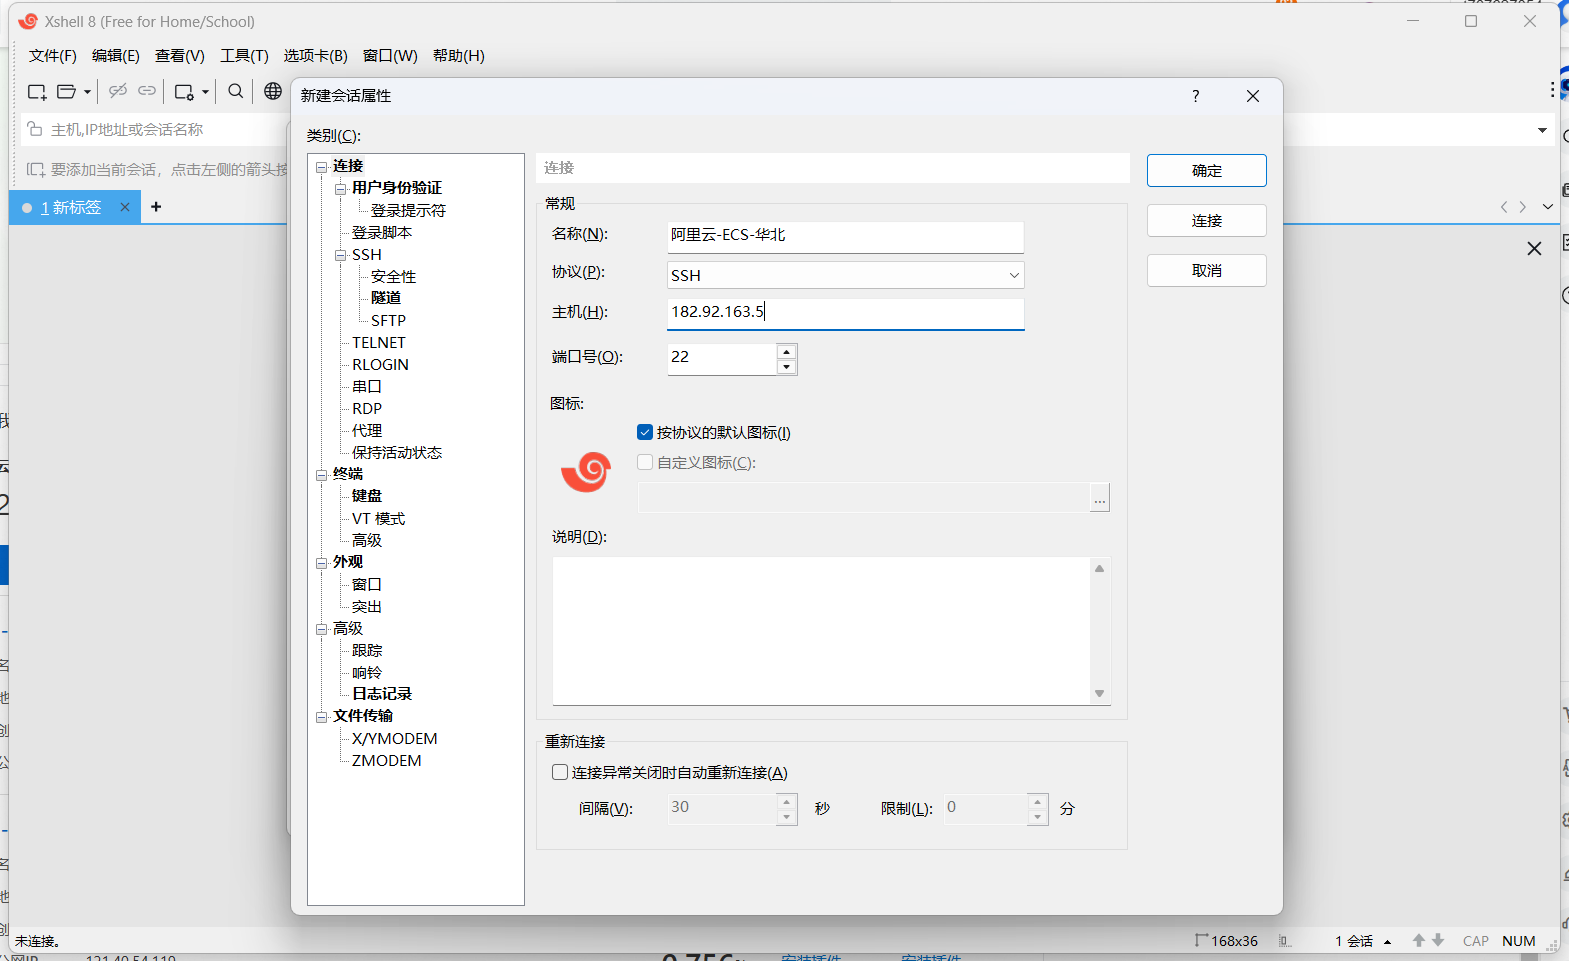This screenshot has width=1569, height=961.
Task: Open the 文件(F) menu
Action: point(52,56)
